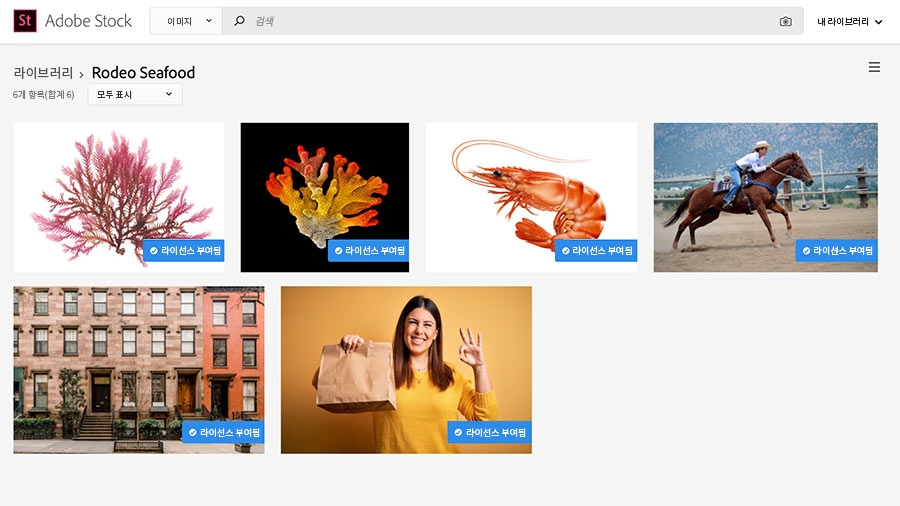Focus the 검색 search input field

(513, 21)
